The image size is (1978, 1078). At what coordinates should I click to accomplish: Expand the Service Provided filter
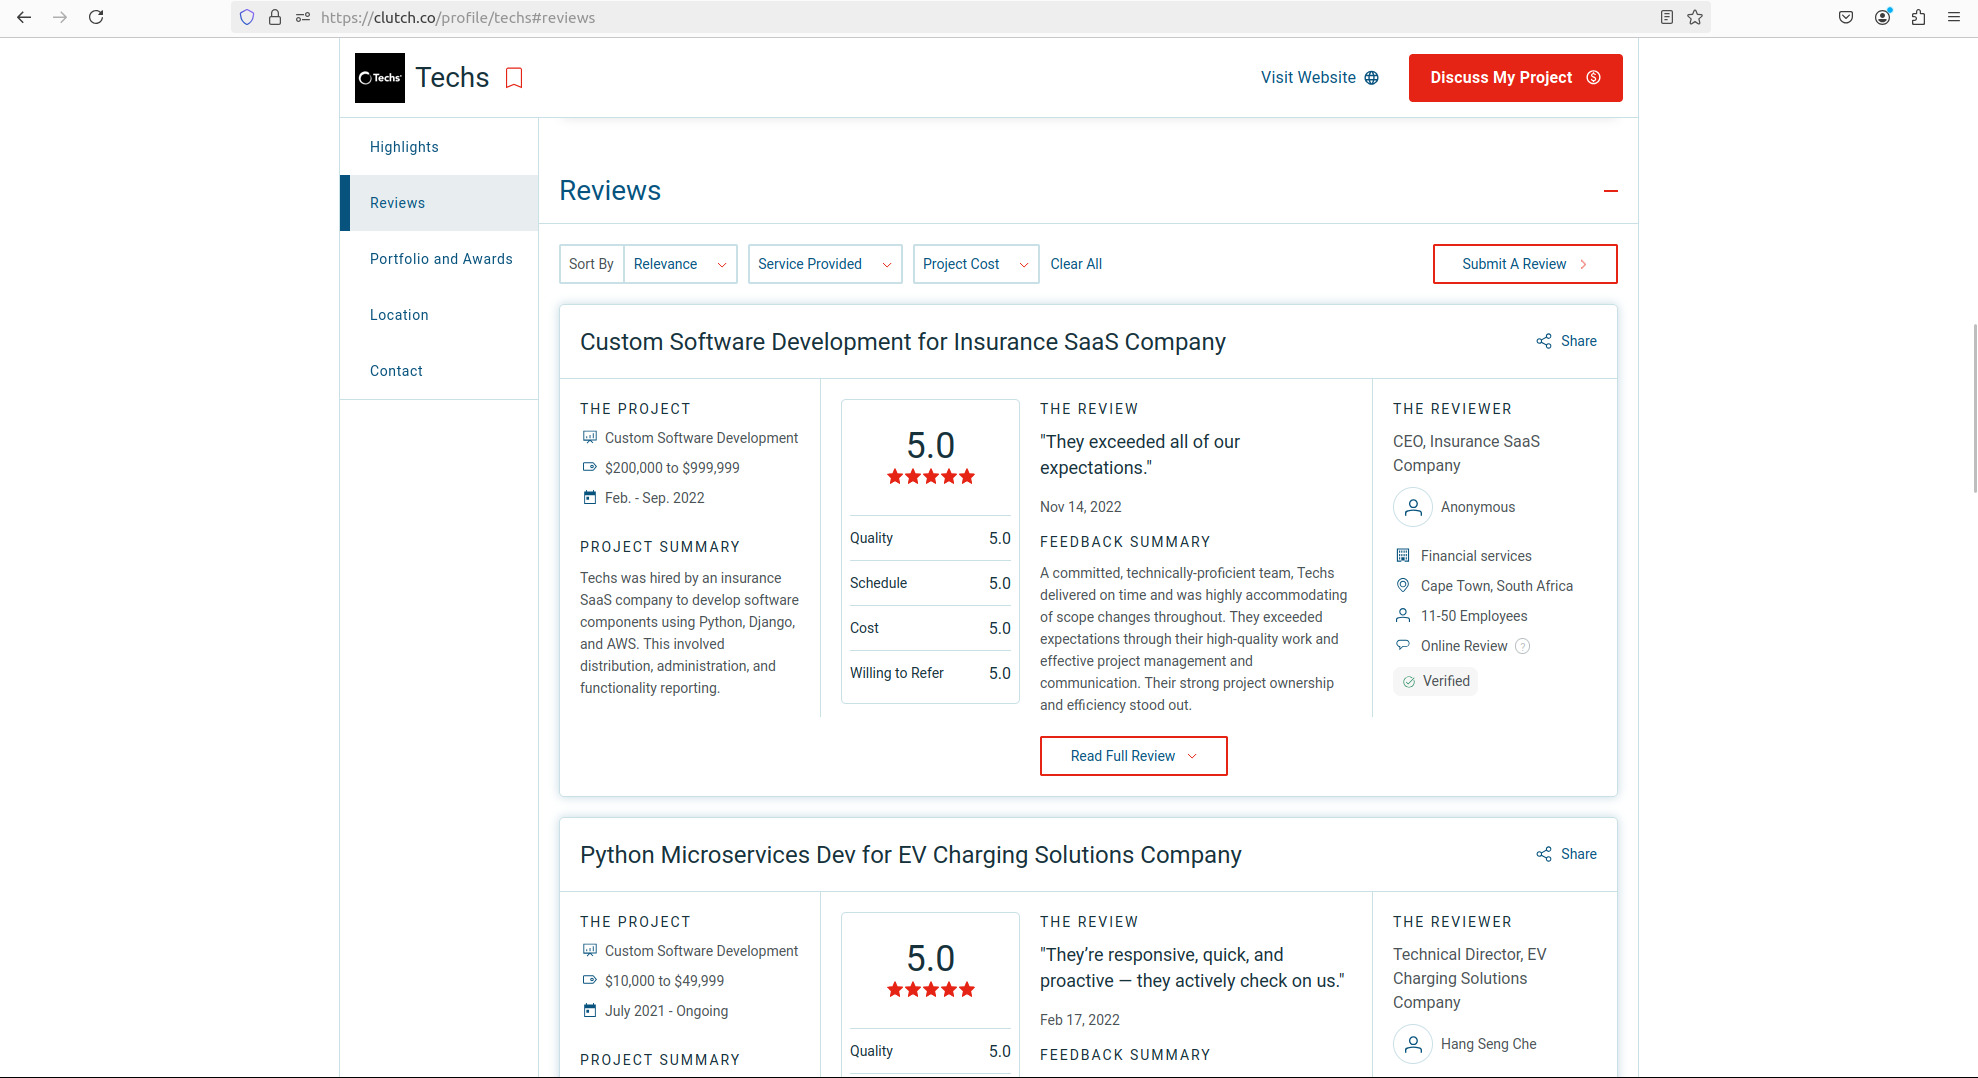(x=824, y=264)
